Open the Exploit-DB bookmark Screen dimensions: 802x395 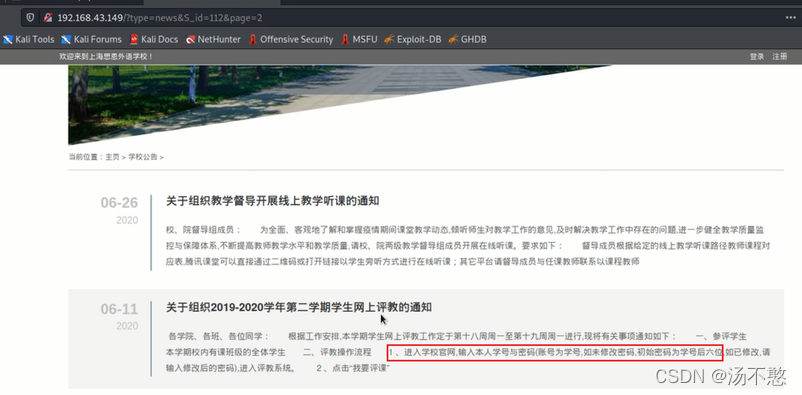(413, 39)
